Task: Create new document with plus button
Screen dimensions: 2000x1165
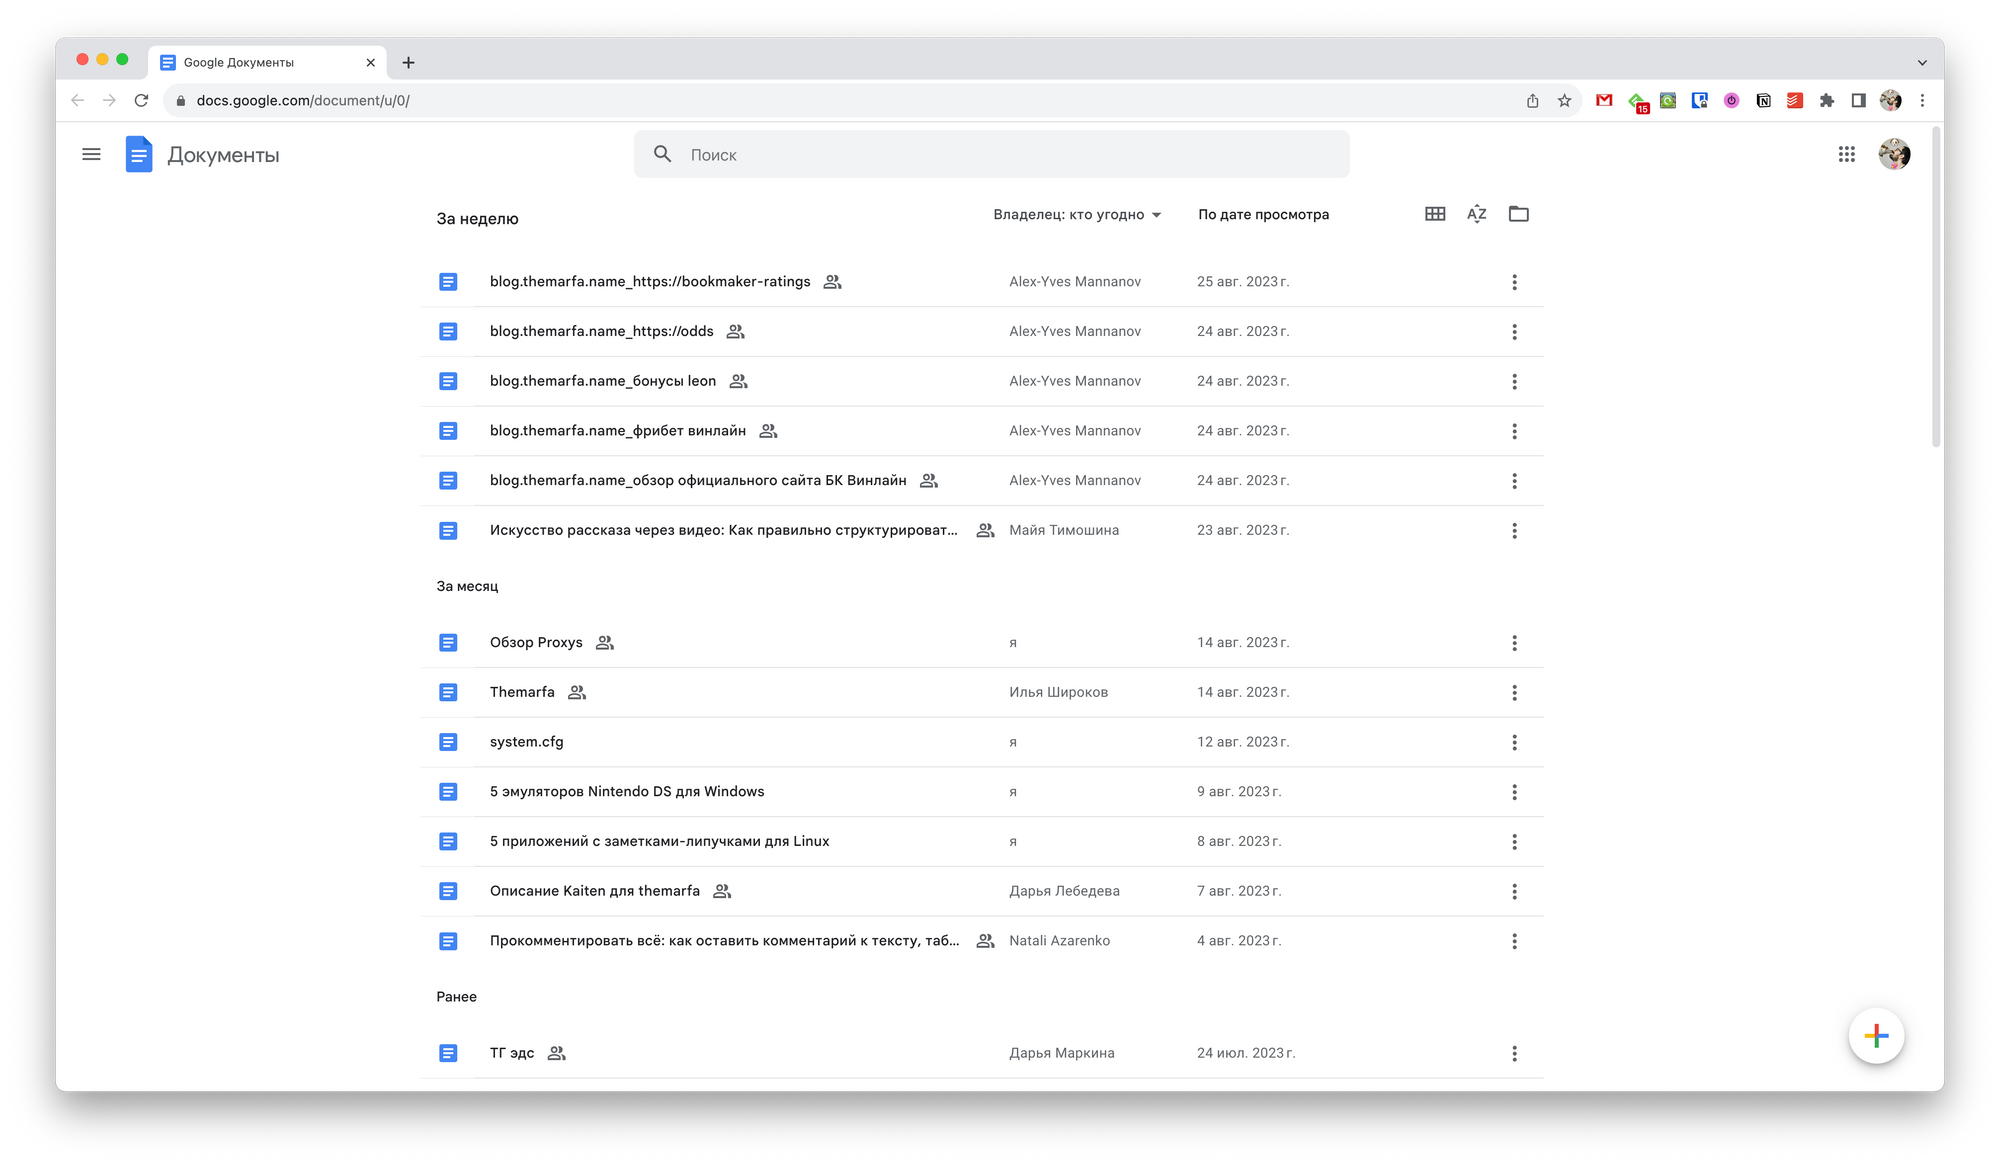Action: click(x=1875, y=1036)
